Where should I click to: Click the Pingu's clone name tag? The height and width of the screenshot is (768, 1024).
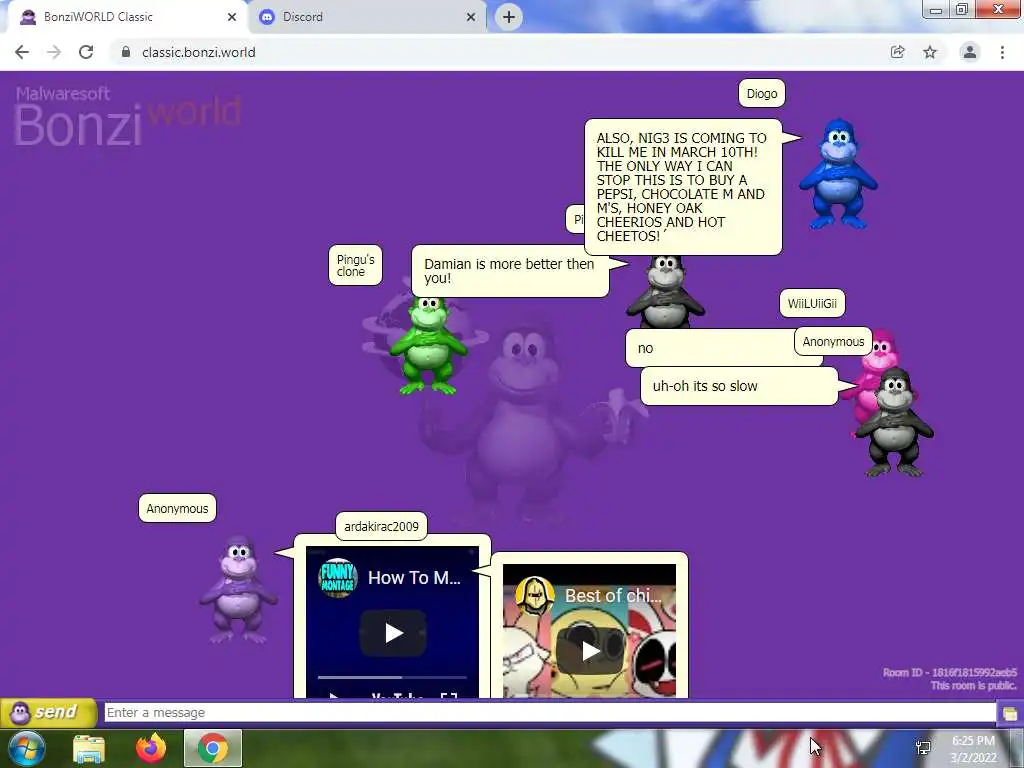point(355,265)
